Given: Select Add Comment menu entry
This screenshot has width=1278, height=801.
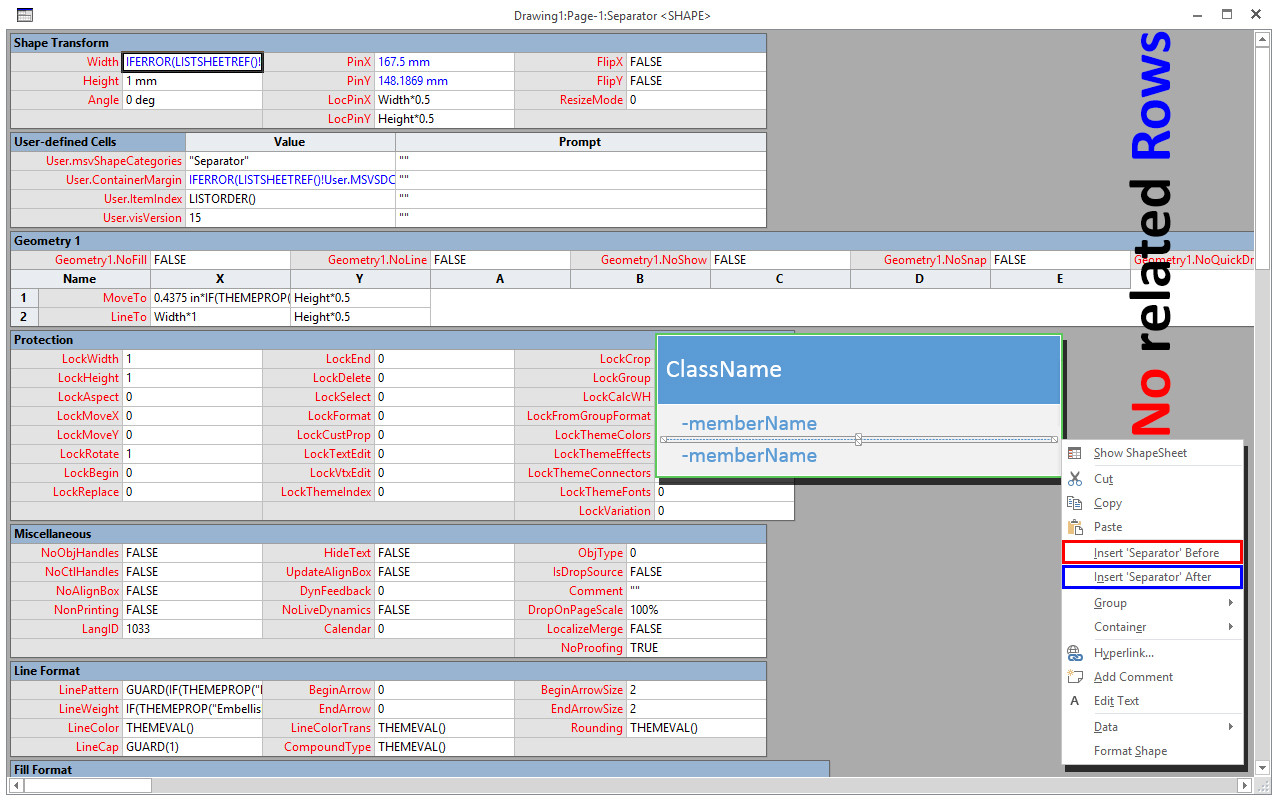Looking at the screenshot, I should (1133, 677).
